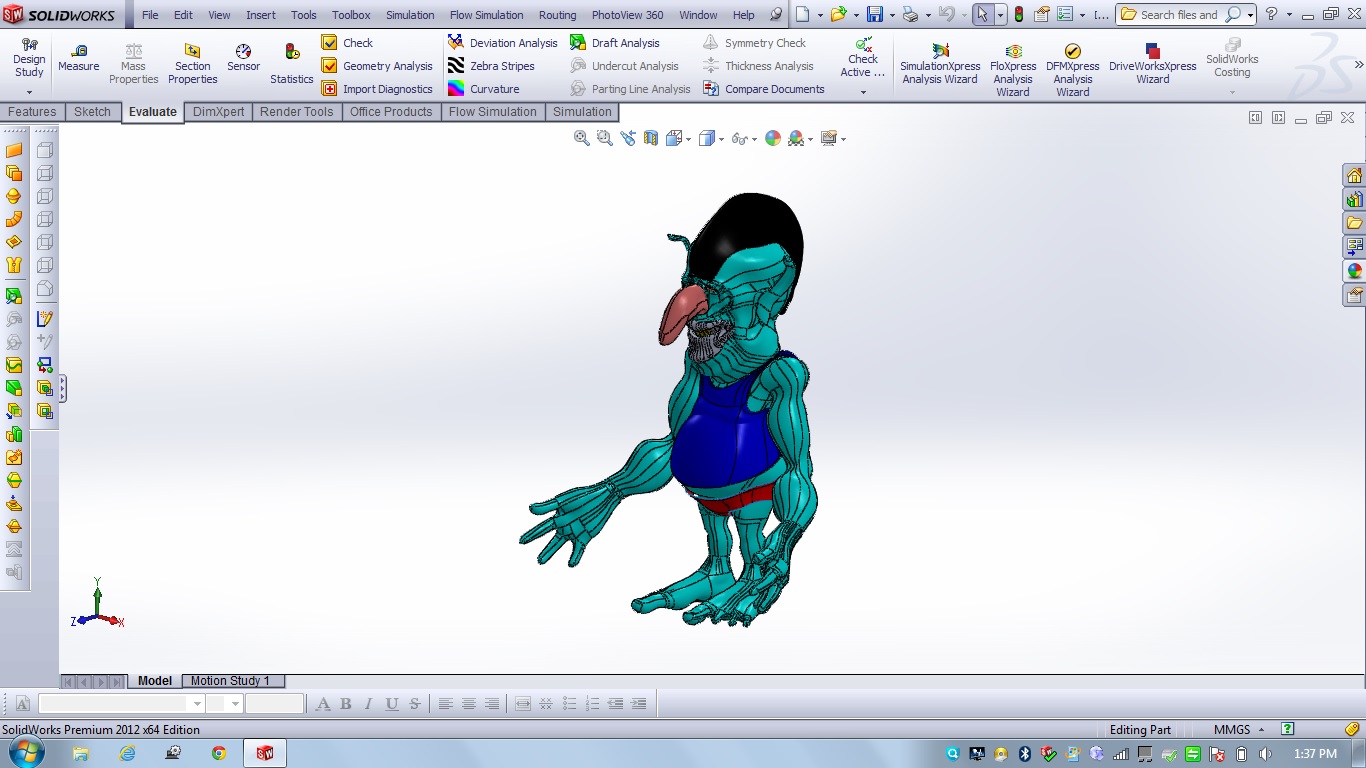Run Deviation Analysis
Viewport: 1366px width, 768px height.
click(x=502, y=43)
